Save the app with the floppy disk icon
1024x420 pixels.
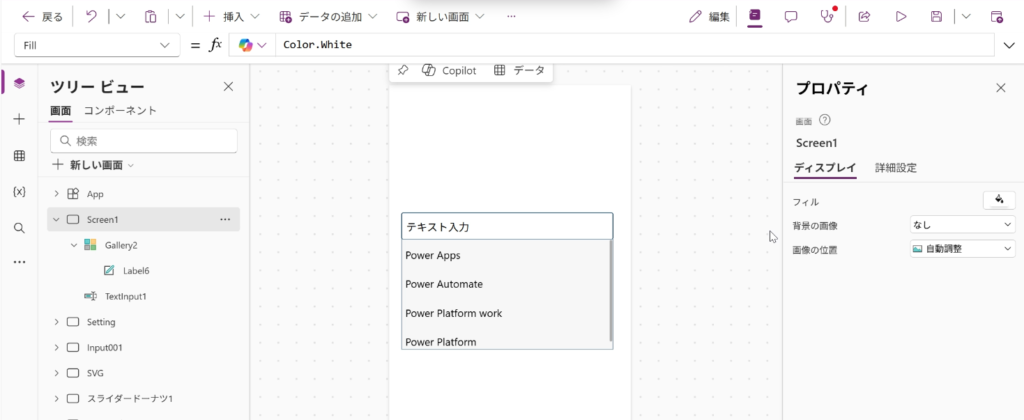coord(936,16)
